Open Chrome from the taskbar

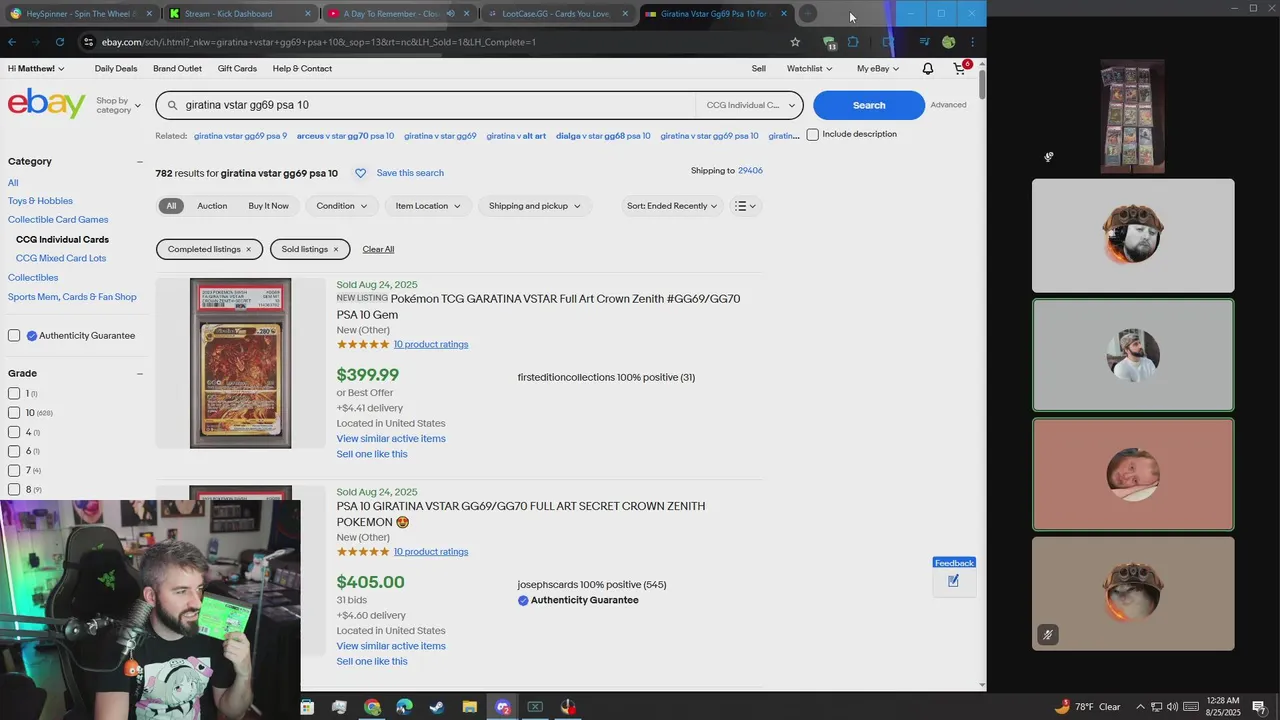(x=372, y=707)
